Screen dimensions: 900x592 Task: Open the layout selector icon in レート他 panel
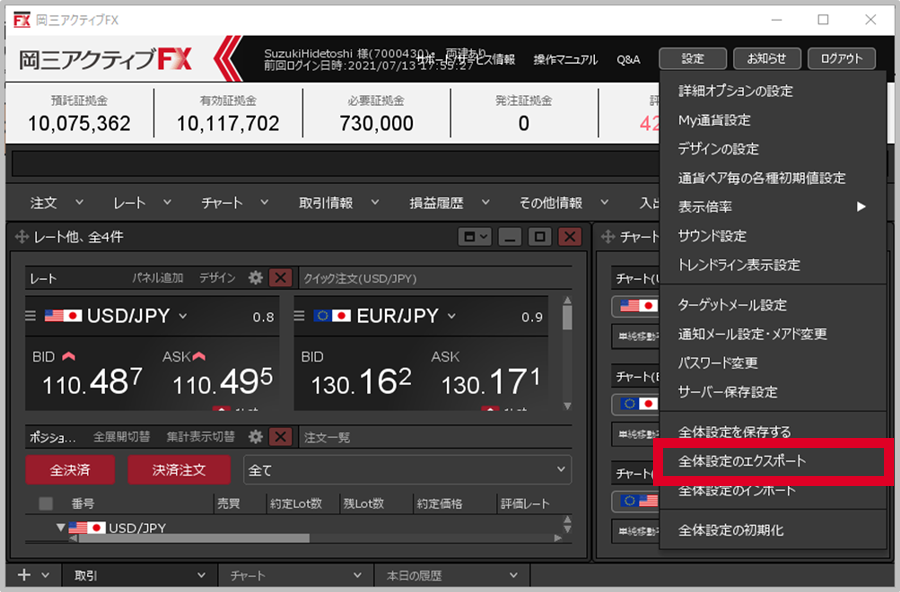[x=475, y=237]
